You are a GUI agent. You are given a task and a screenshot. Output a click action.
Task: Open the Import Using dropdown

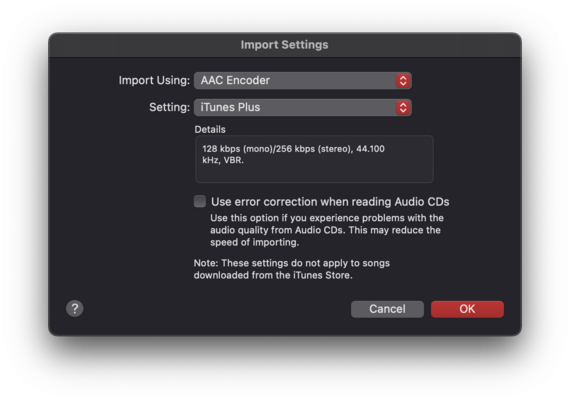[x=302, y=80]
